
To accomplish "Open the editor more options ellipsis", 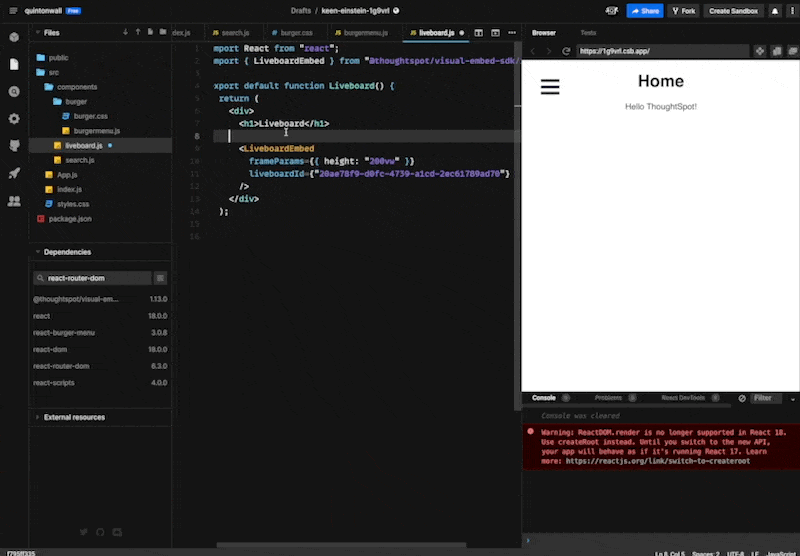I will (512, 33).
